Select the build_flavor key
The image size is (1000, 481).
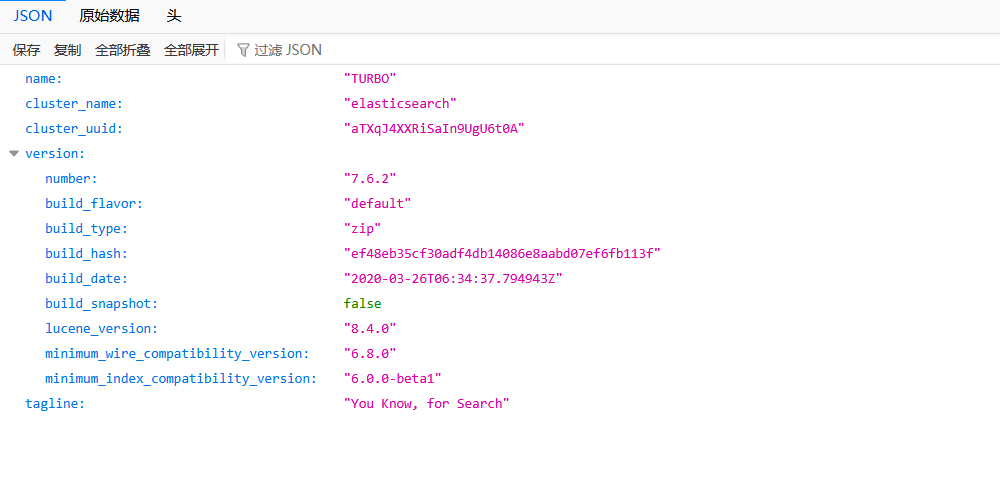94,204
